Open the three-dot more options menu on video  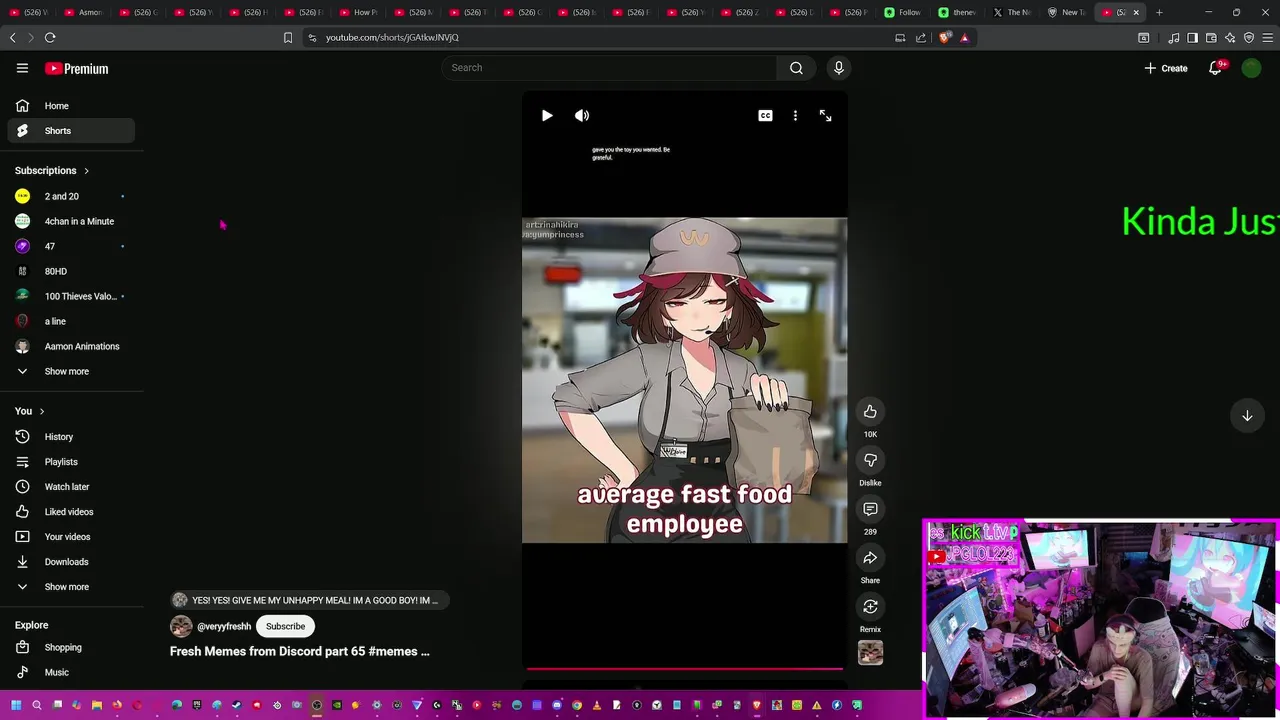coord(795,115)
